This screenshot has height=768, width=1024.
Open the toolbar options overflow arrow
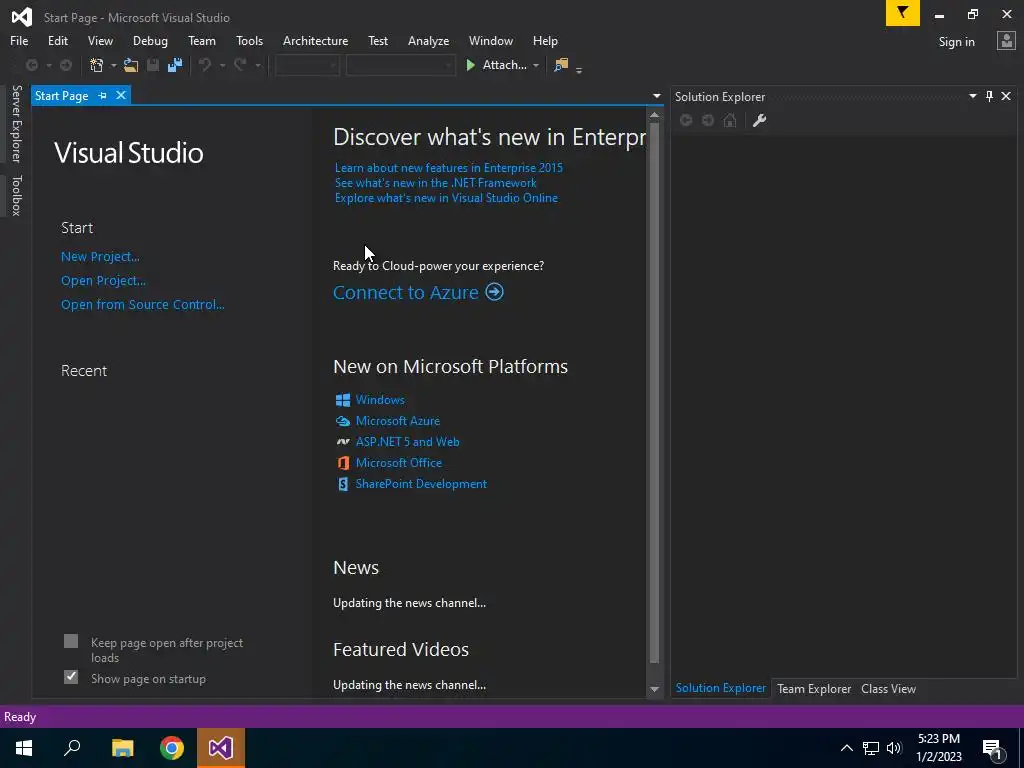pos(579,69)
